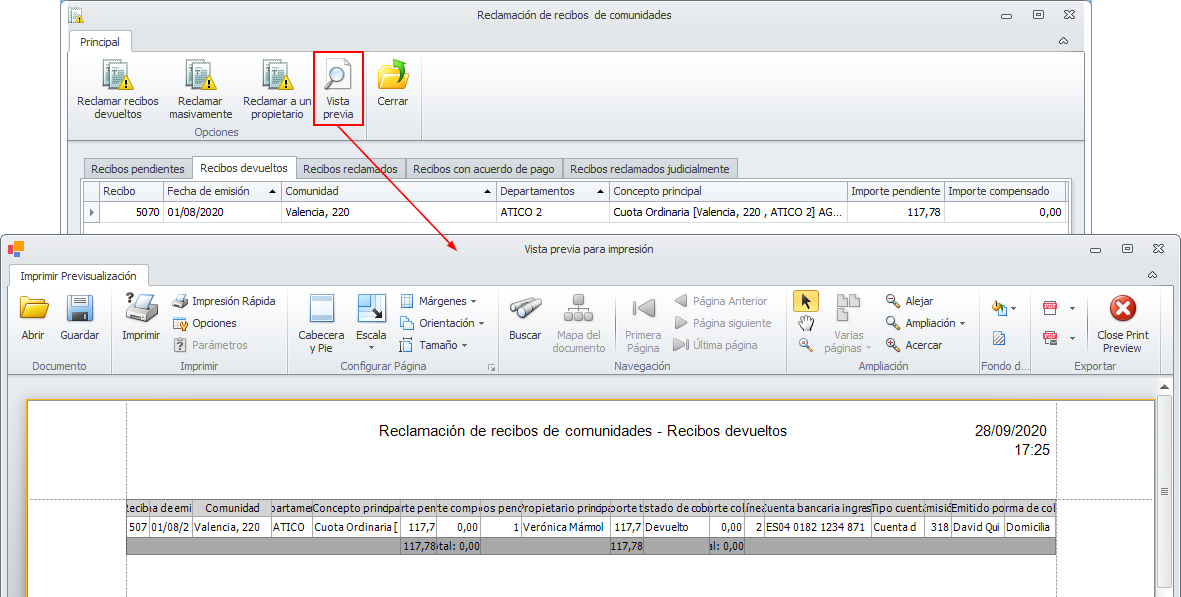Click Export to PDF icon
Image resolution: width=1181 pixels, height=597 pixels.
[1050, 307]
